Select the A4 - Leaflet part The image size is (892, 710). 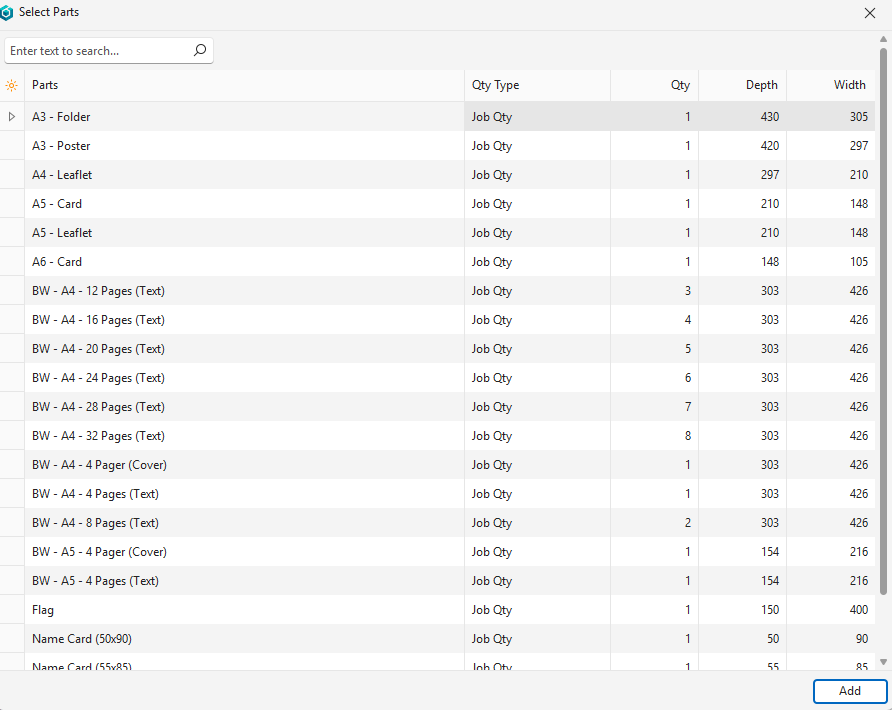tap(244, 175)
